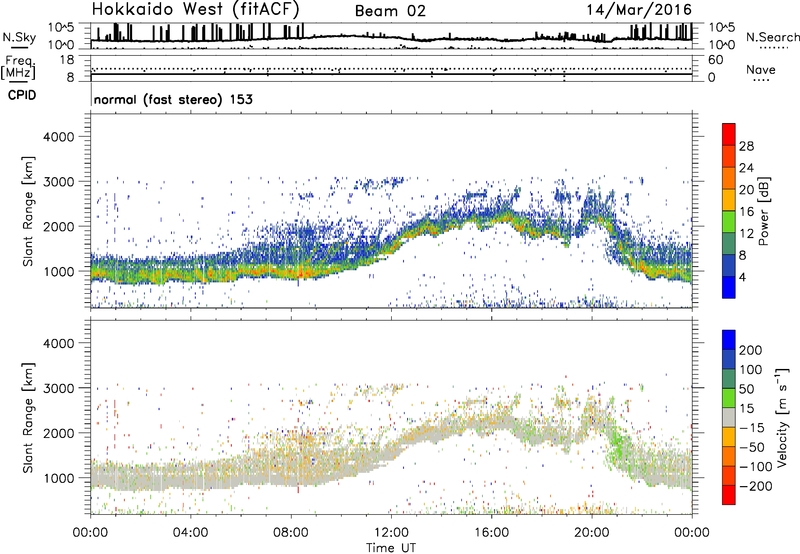Click the '08:00' time tick label
Image resolution: width=800 pixels, height=554 pixels.
click(x=291, y=533)
